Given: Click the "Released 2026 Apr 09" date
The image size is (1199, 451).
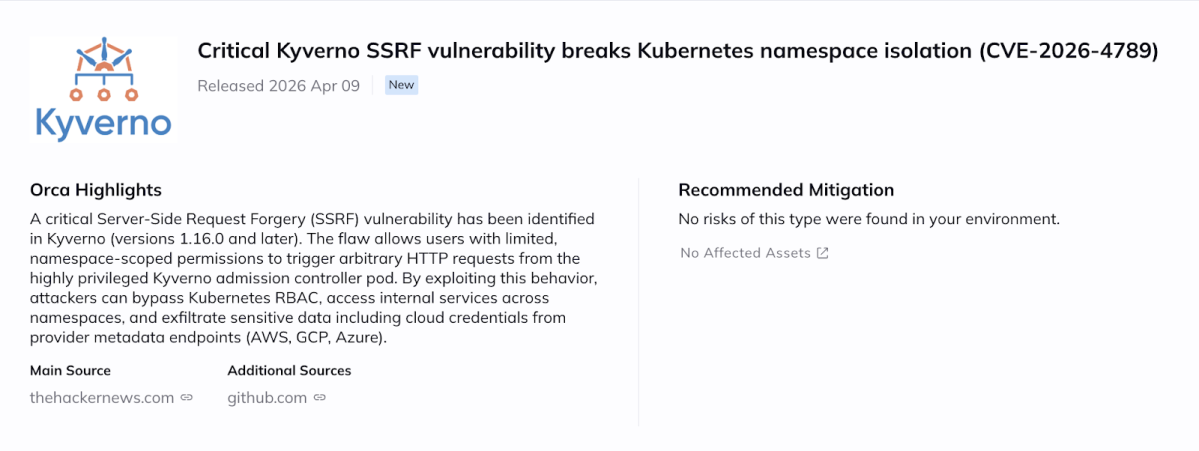Looking at the screenshot, I should click(x=278, y=85).
